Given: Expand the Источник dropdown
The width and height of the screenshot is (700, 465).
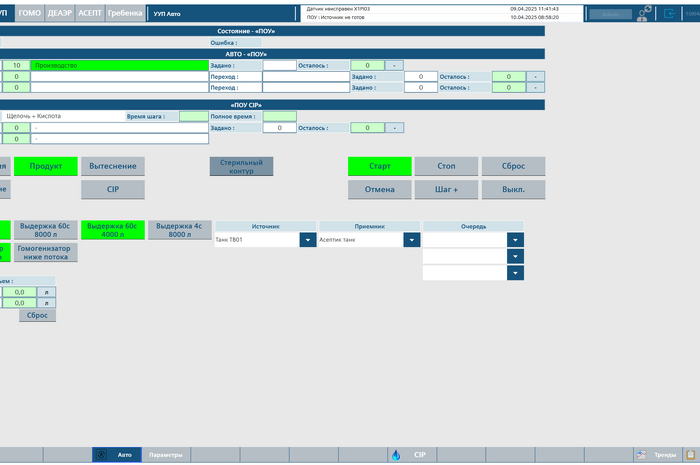Looking at the screenshot, I should click(307, 240).
